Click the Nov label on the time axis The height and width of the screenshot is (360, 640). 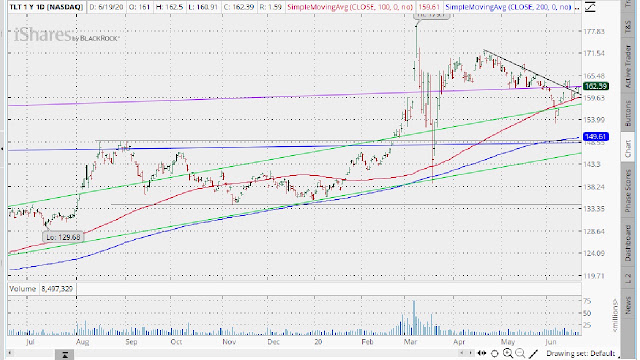[229, 342]
